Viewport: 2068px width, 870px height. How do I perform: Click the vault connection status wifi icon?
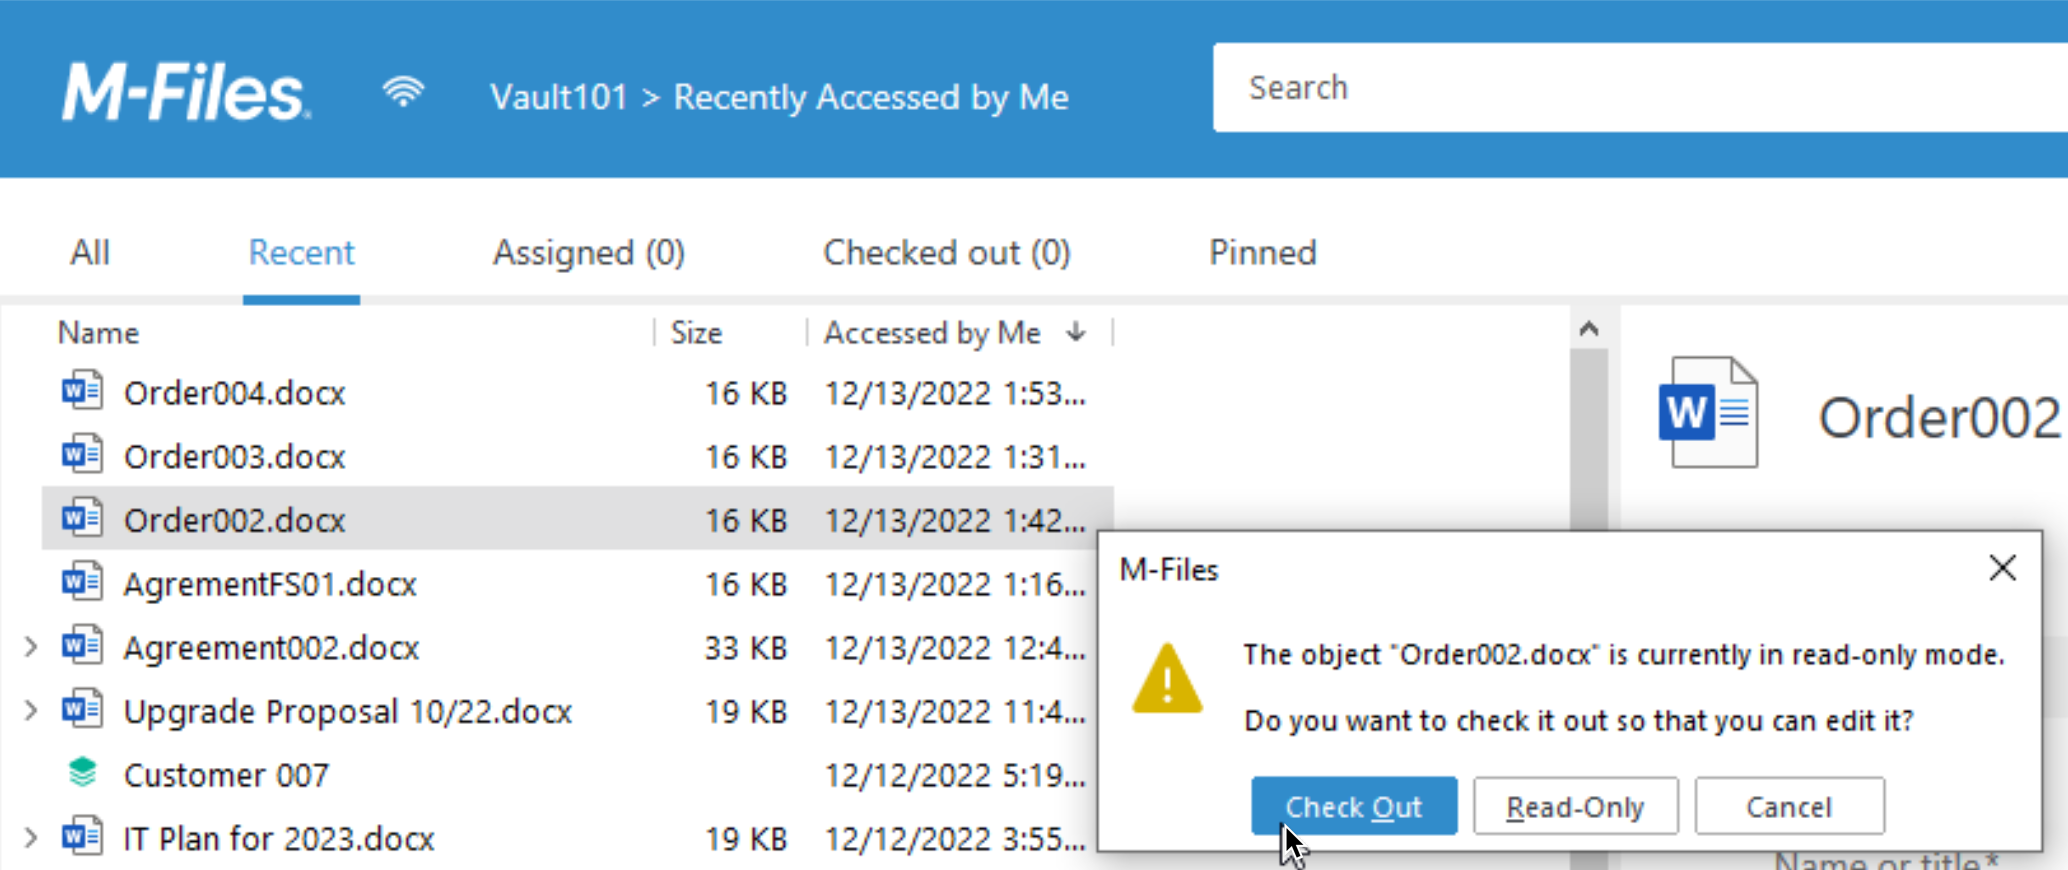tap(403, 93)
